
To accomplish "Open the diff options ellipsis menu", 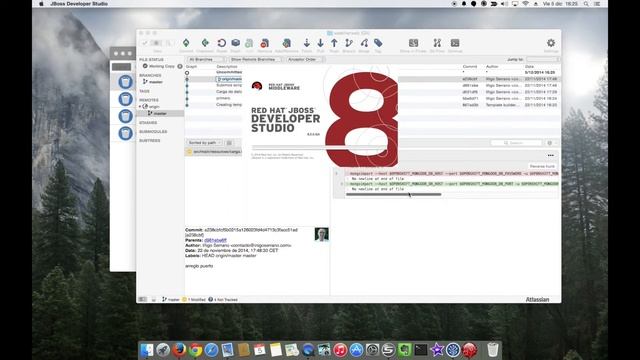I will 551,156.
